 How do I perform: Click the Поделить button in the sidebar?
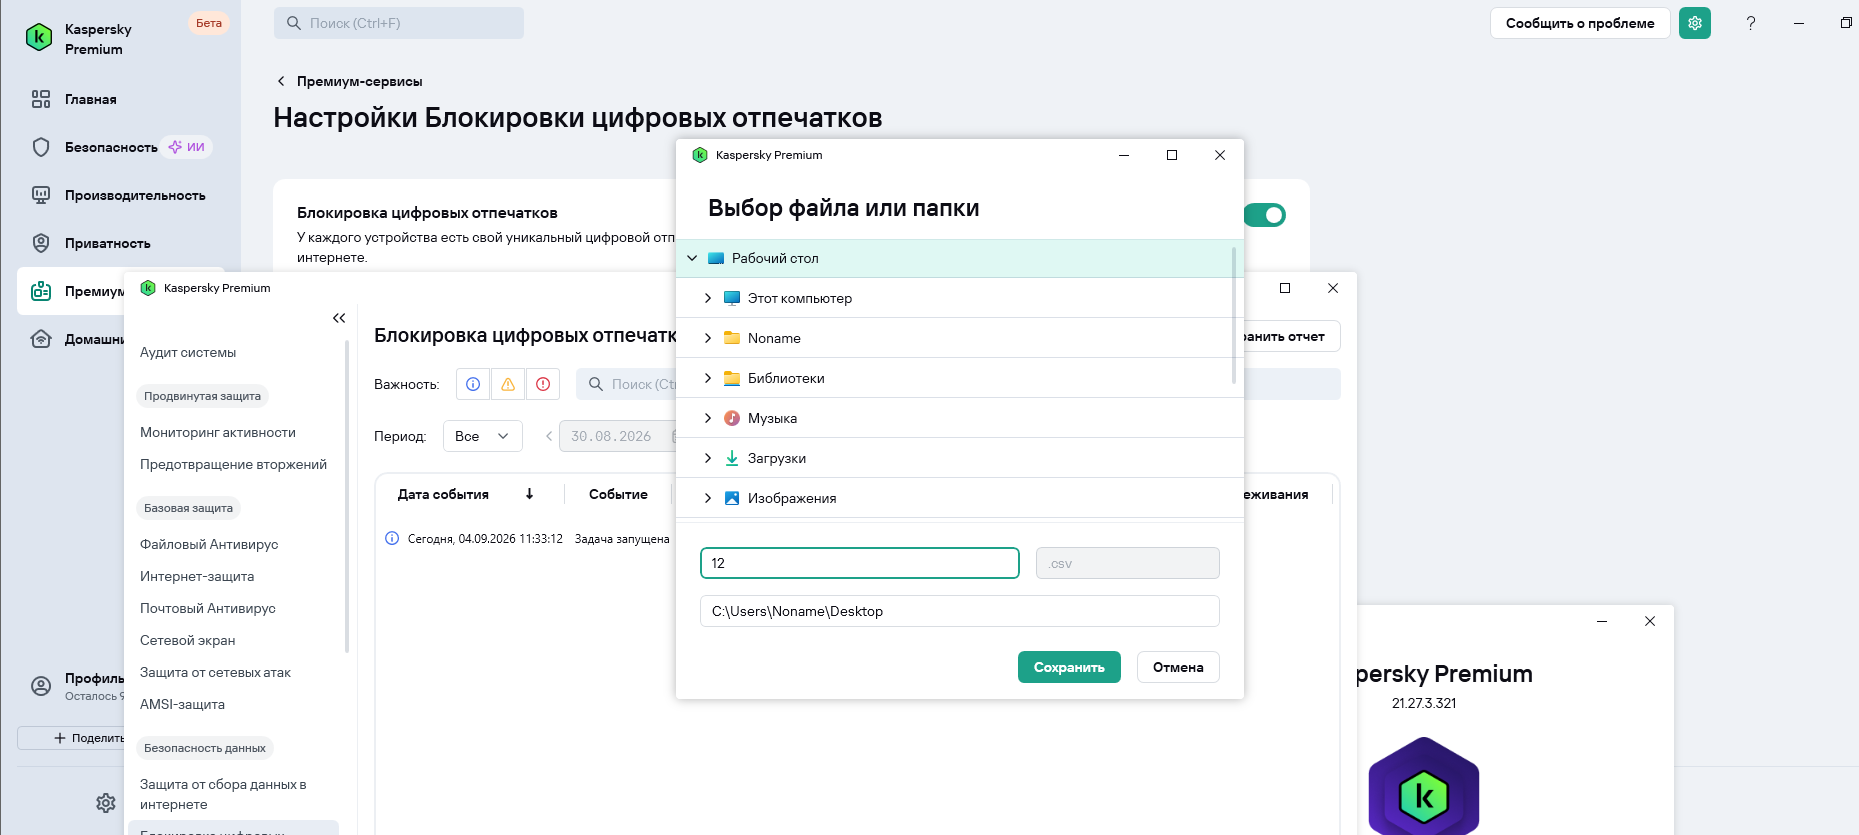pyautogui.click(x=72, y=738)
